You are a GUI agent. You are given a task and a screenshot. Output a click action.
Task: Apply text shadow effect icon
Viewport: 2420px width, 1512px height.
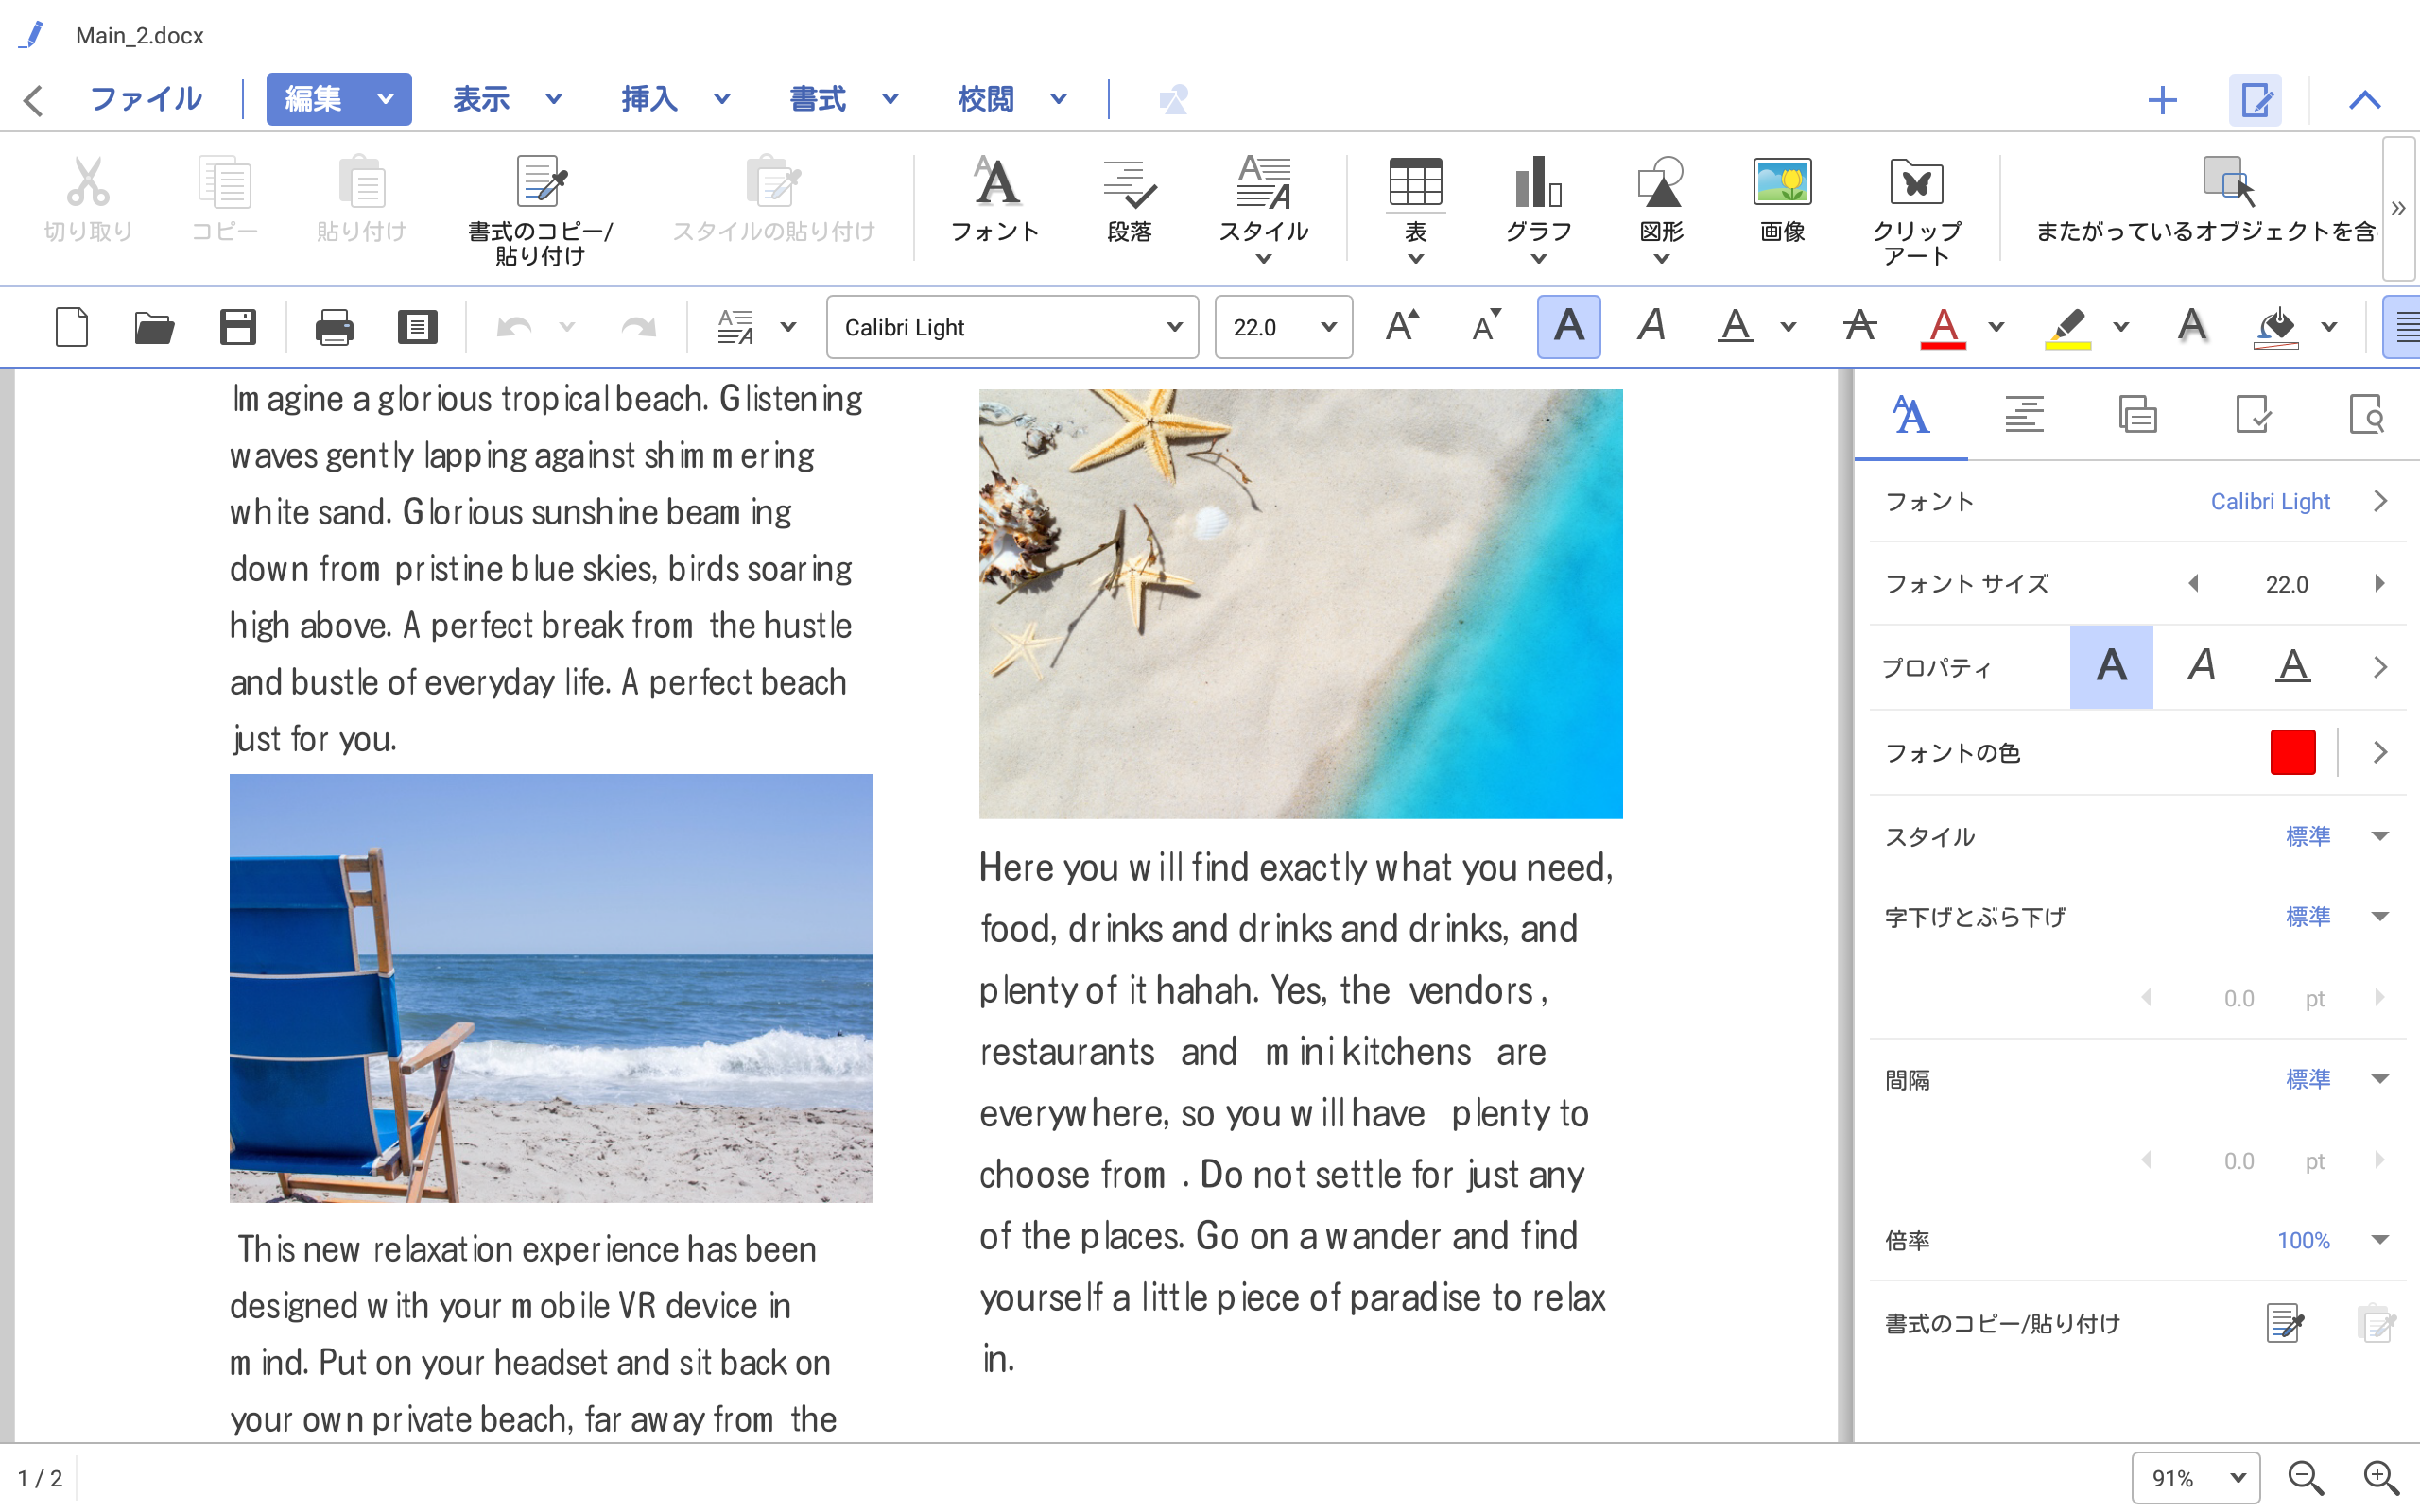point(2191,325)
